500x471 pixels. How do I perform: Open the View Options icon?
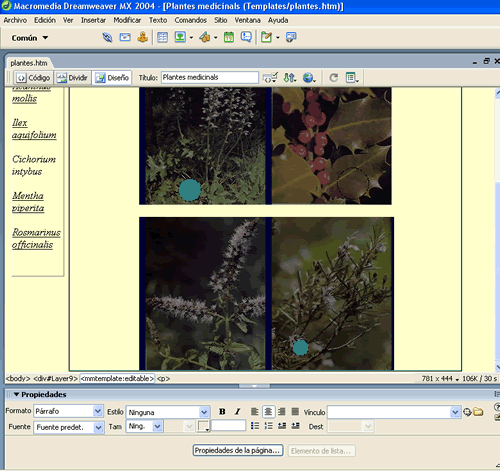[x=352, y=78]
